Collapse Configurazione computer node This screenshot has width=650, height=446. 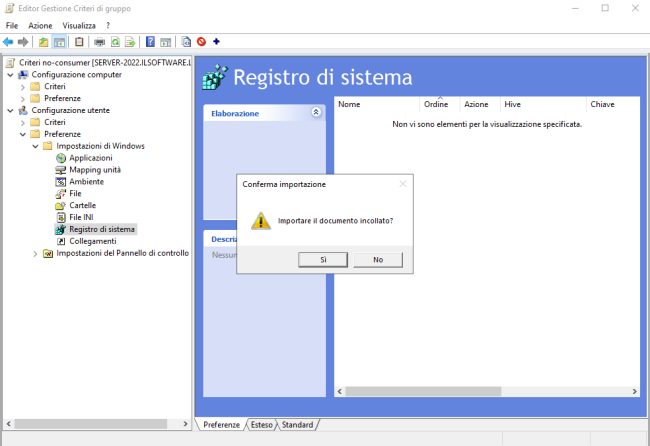point(10,75)
